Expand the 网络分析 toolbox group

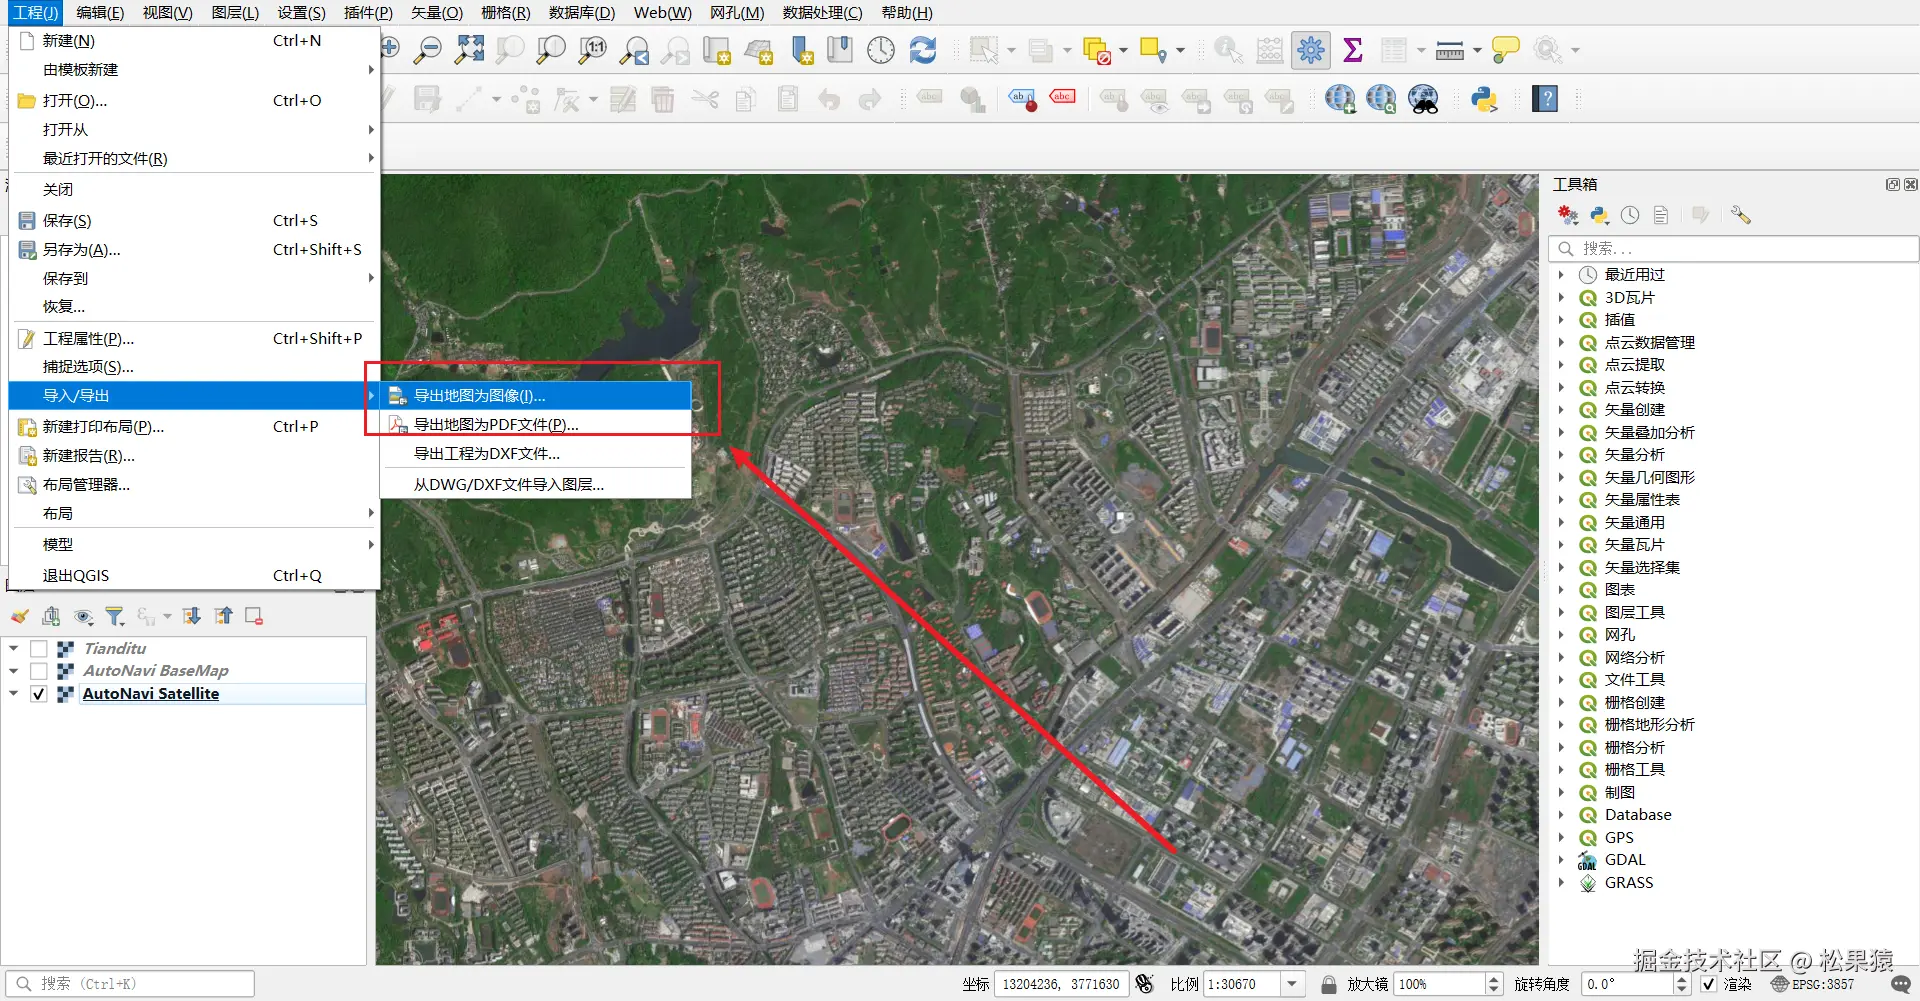(1560, 657)
